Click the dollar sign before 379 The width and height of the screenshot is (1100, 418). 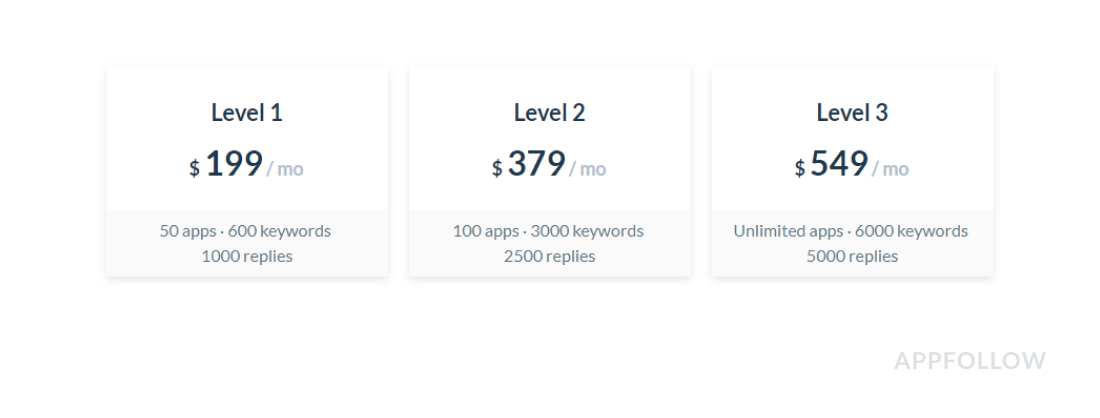tap(497, 169)
